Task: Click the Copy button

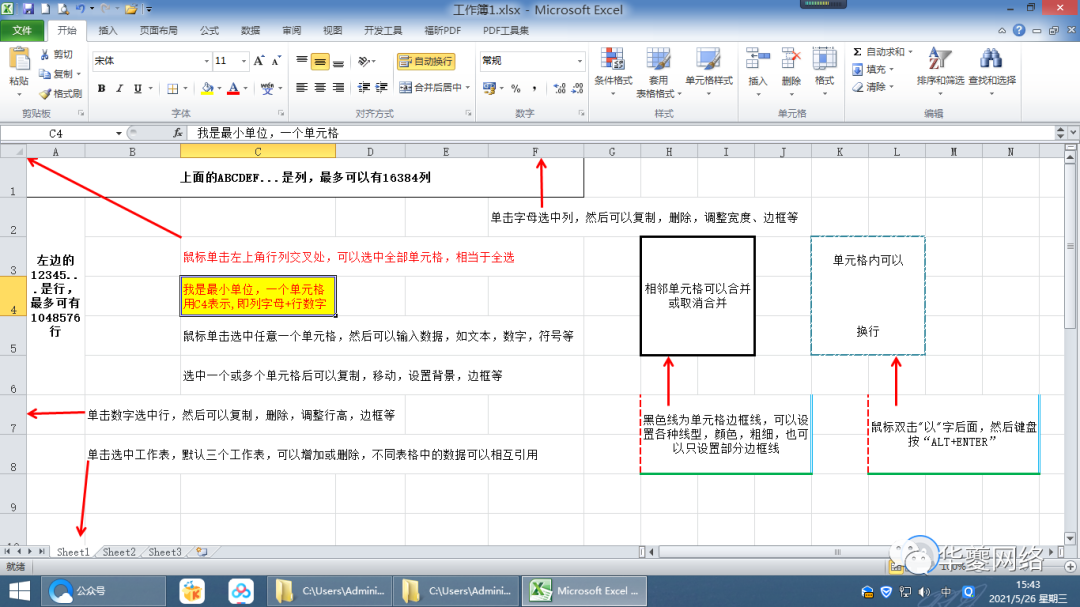Action: coord(56,74)
